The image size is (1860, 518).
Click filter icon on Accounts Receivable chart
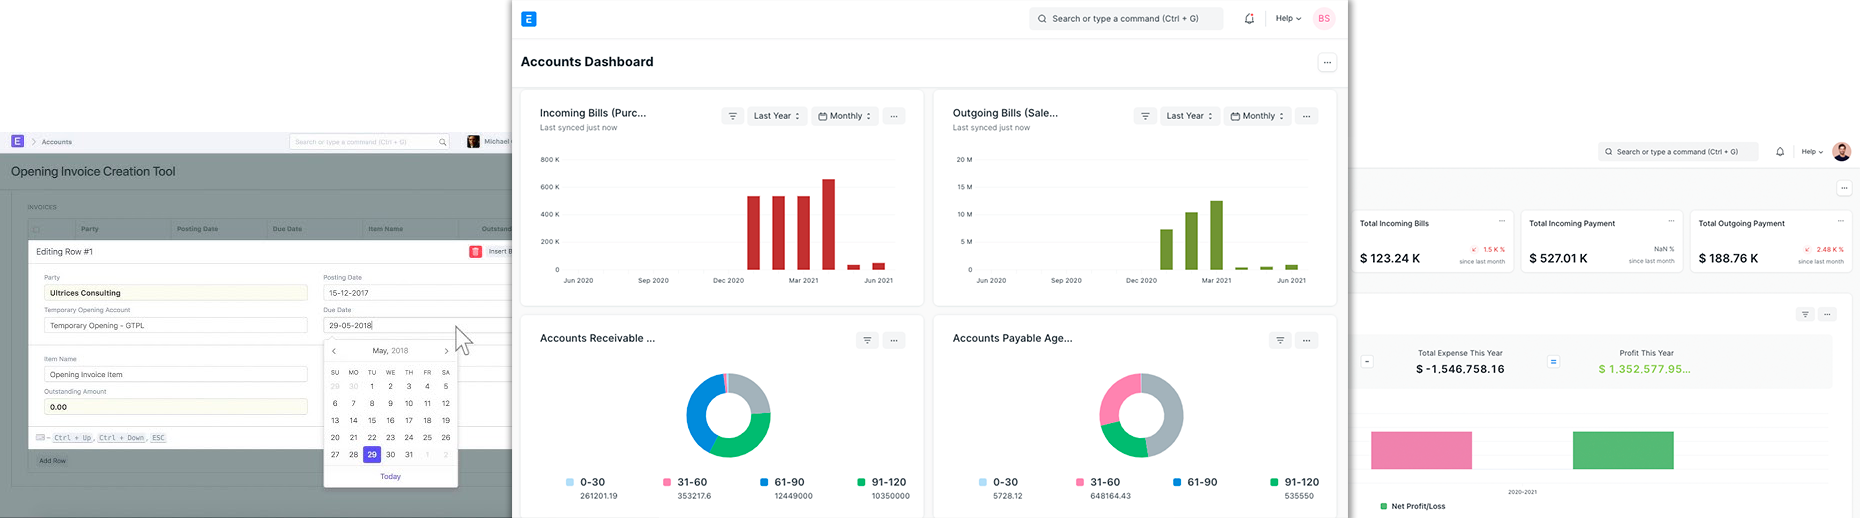867,341
